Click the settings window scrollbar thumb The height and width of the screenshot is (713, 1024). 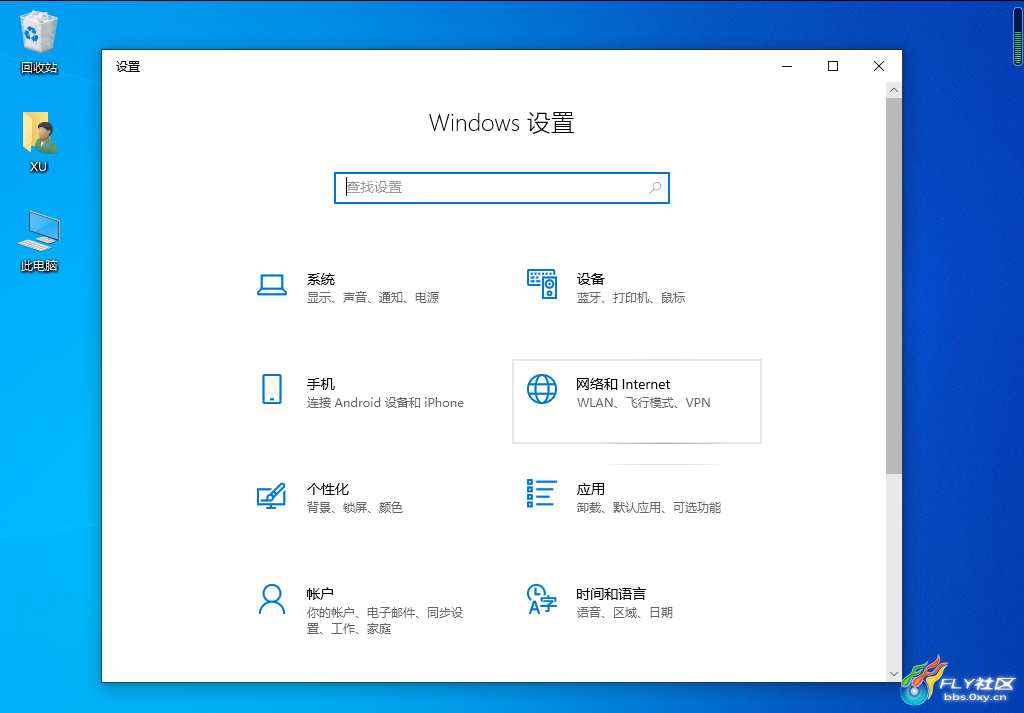pyautogui.click(x=893, y=286)
